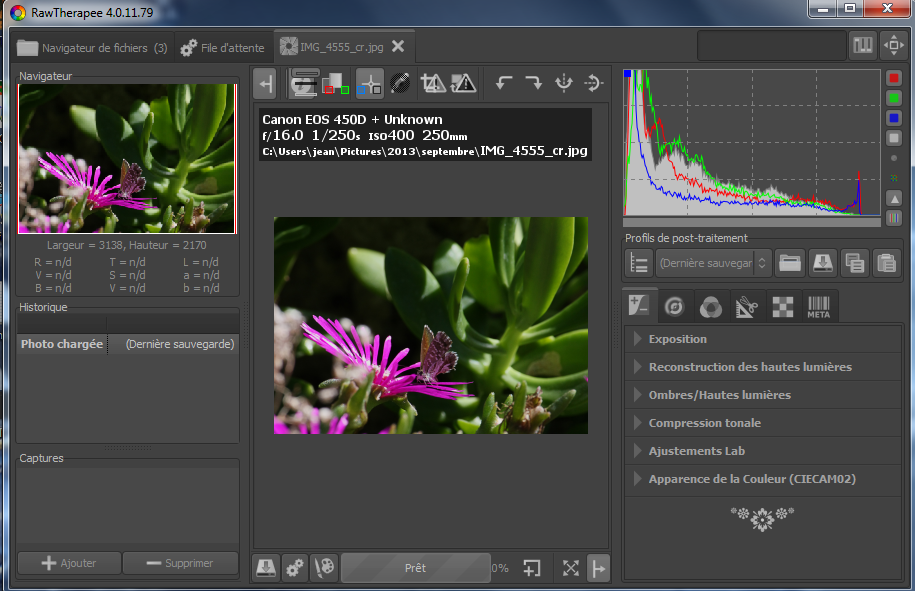The width and height of the screenshot is (915, 591).
Task: Toggle the profile fill mode icon
Action: 639,263
